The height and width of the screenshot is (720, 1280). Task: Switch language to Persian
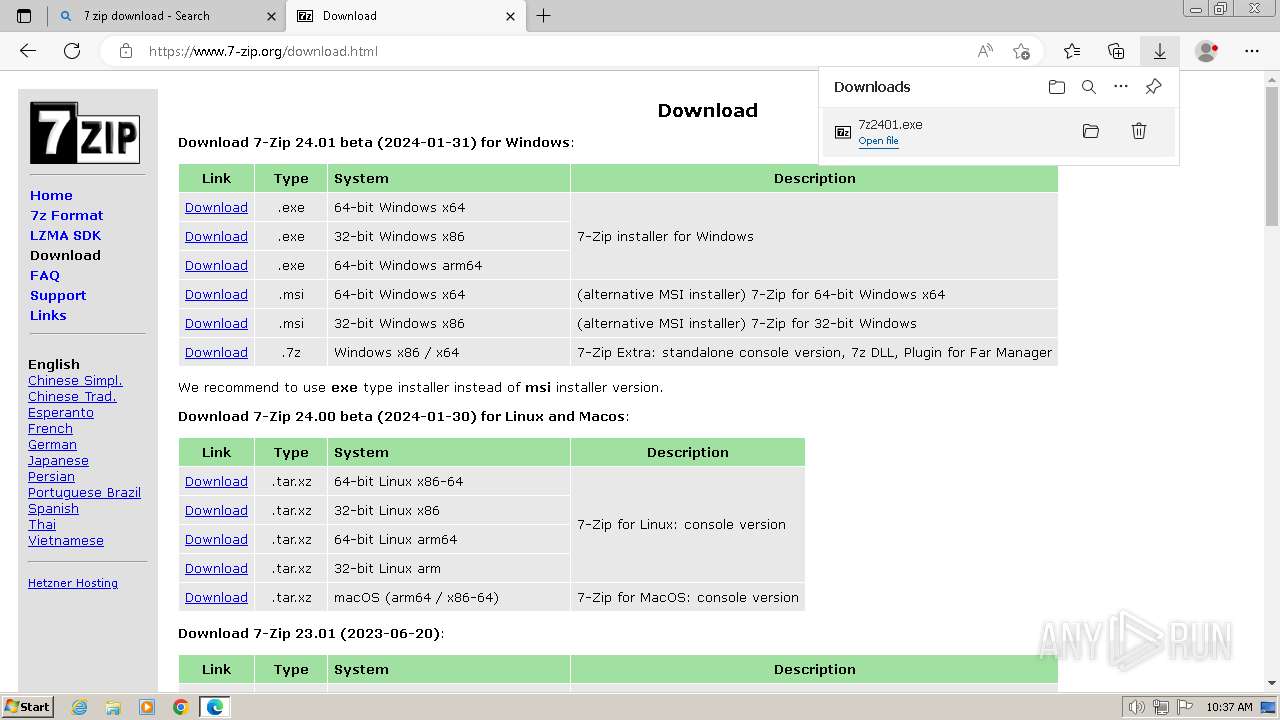point(51,476)
